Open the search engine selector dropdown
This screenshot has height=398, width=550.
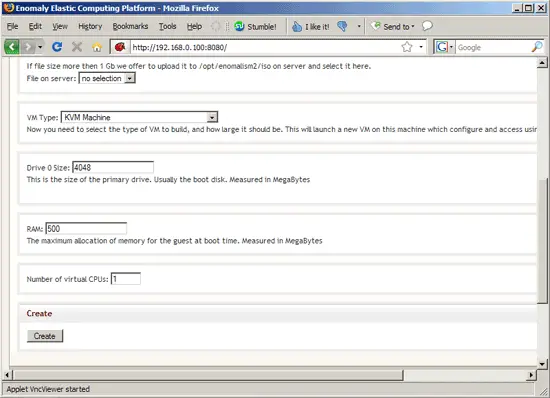click(x=444, y=47)
